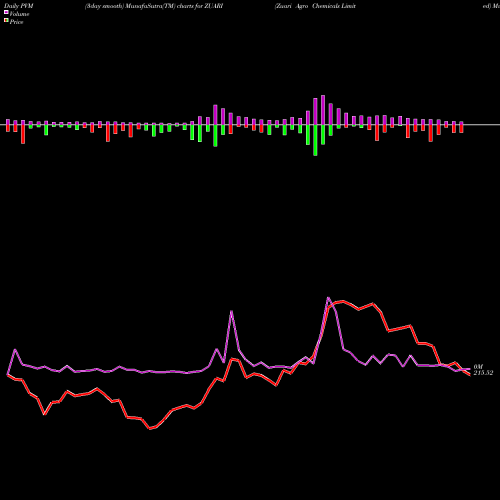
Task: Click the '0M' volume value label
Action: 478,367
